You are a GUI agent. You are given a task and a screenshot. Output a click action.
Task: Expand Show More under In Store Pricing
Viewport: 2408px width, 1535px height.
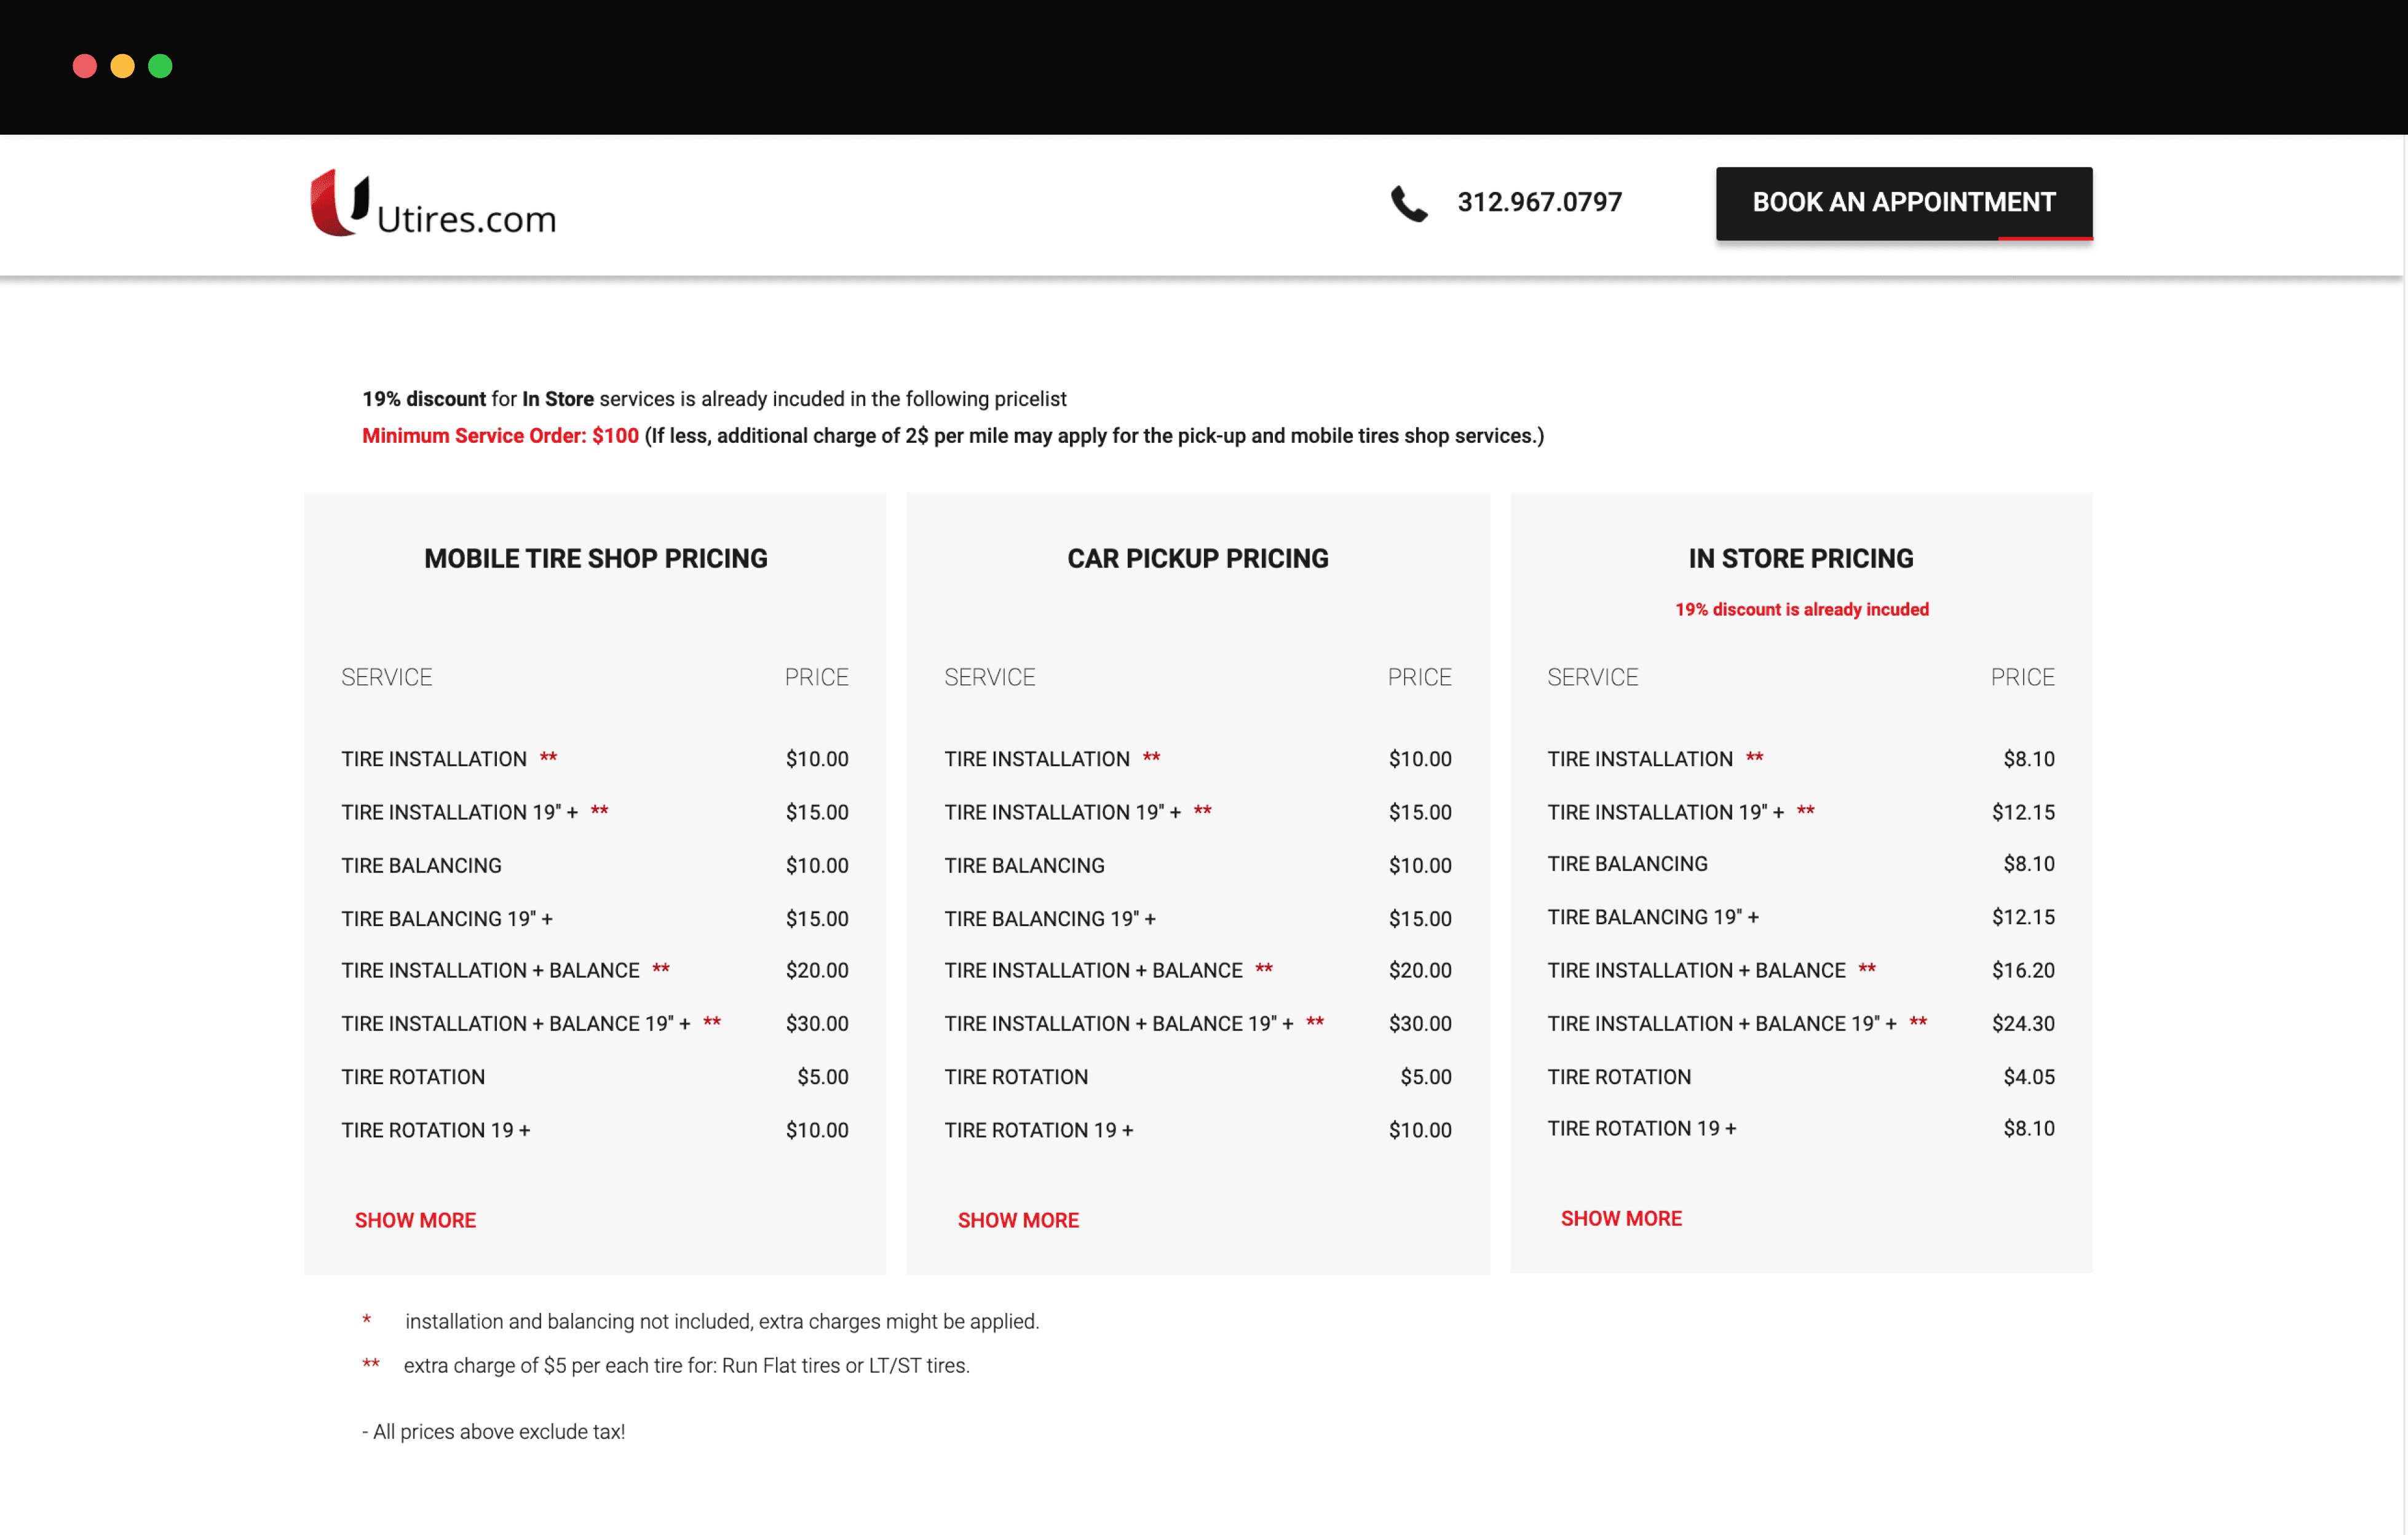pyautogui.click(x=1620, y=1218)
